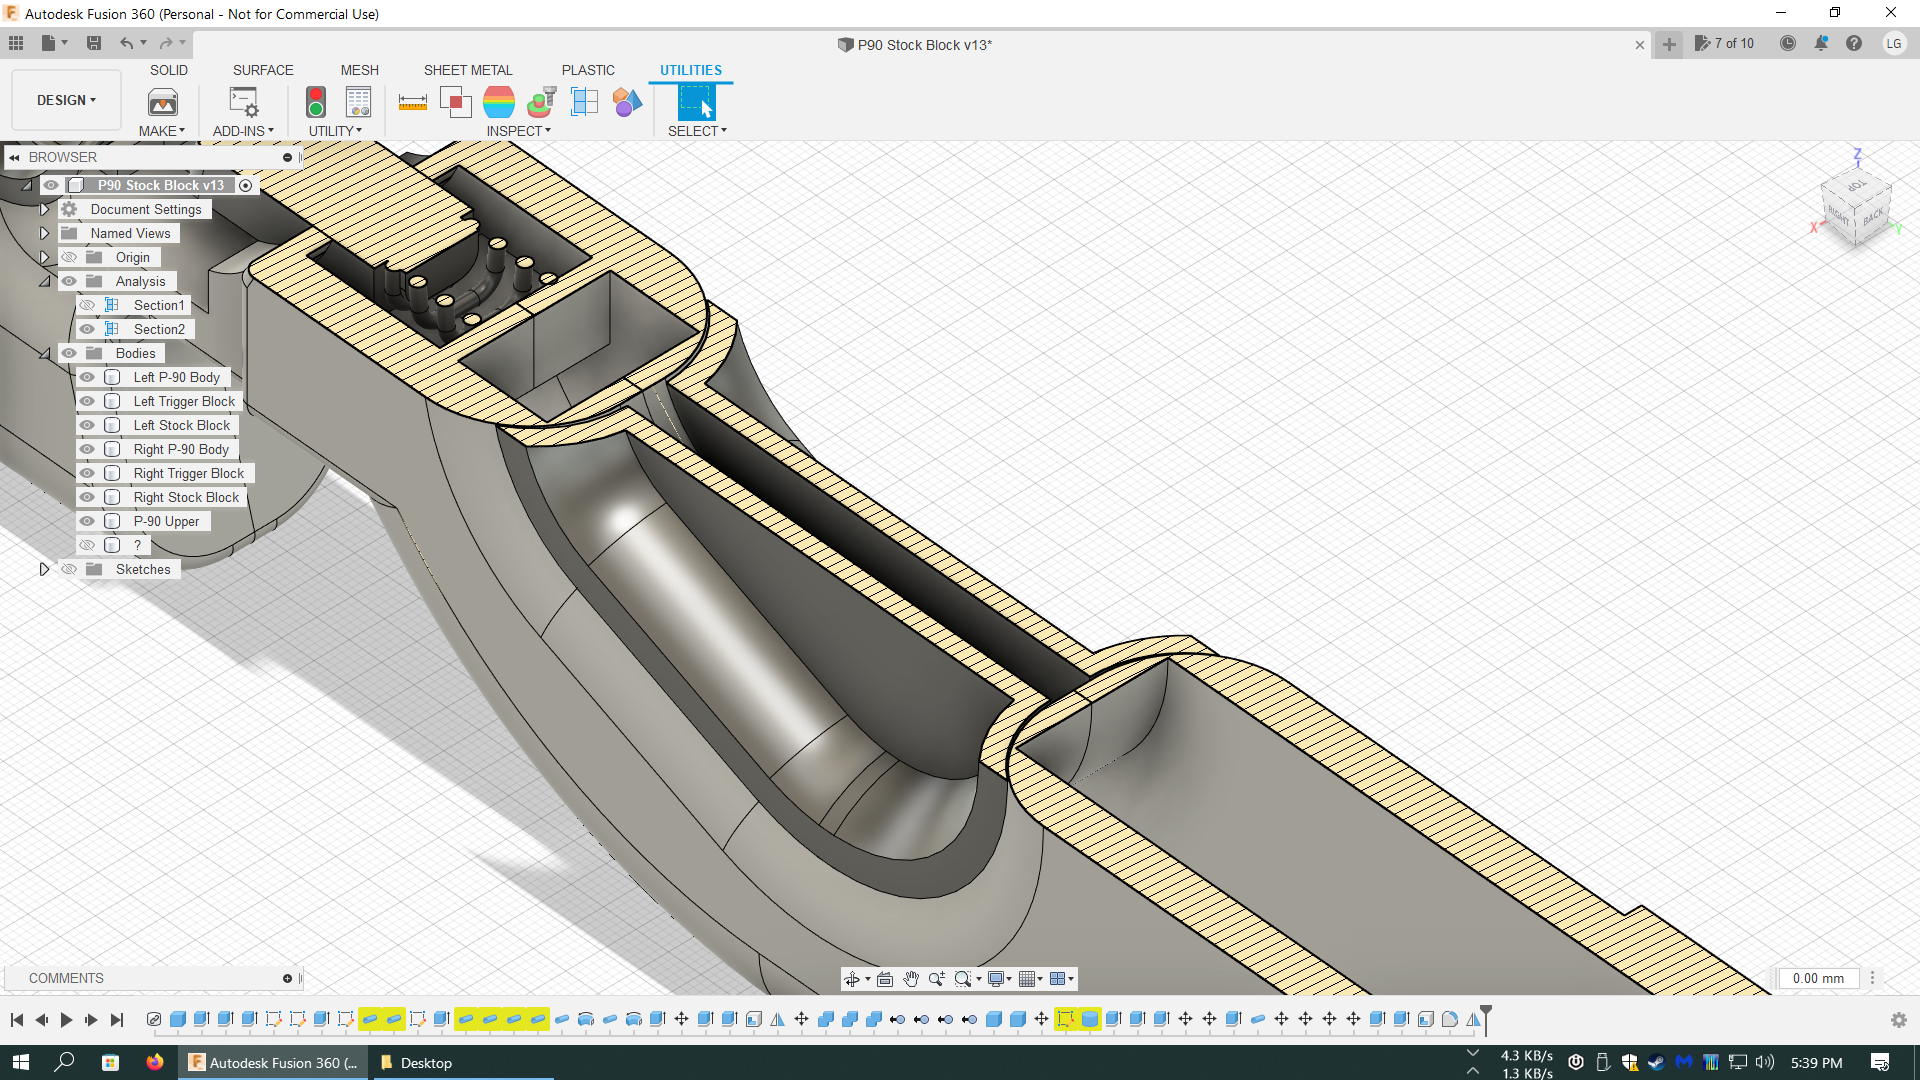Activate the Select tool icon
The width and height of the screenshot is (1920, 1080).
pos(696,102)
